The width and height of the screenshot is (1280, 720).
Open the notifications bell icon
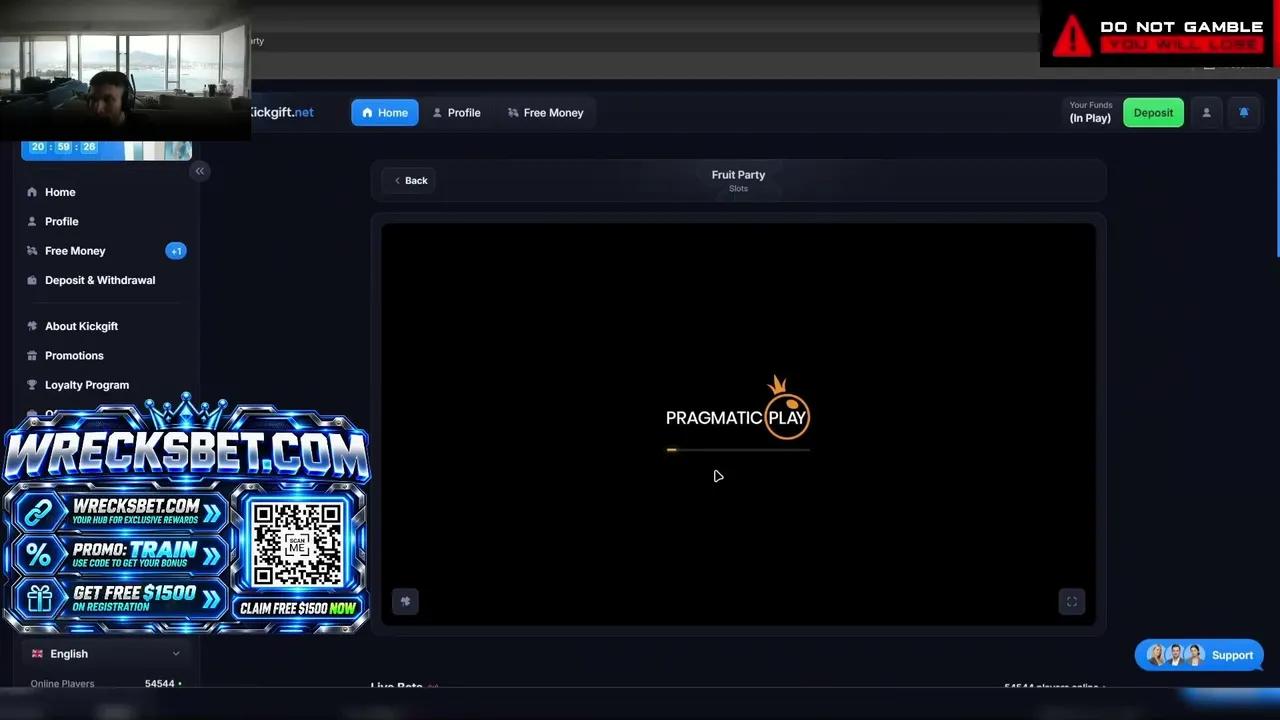point(1244,113)
